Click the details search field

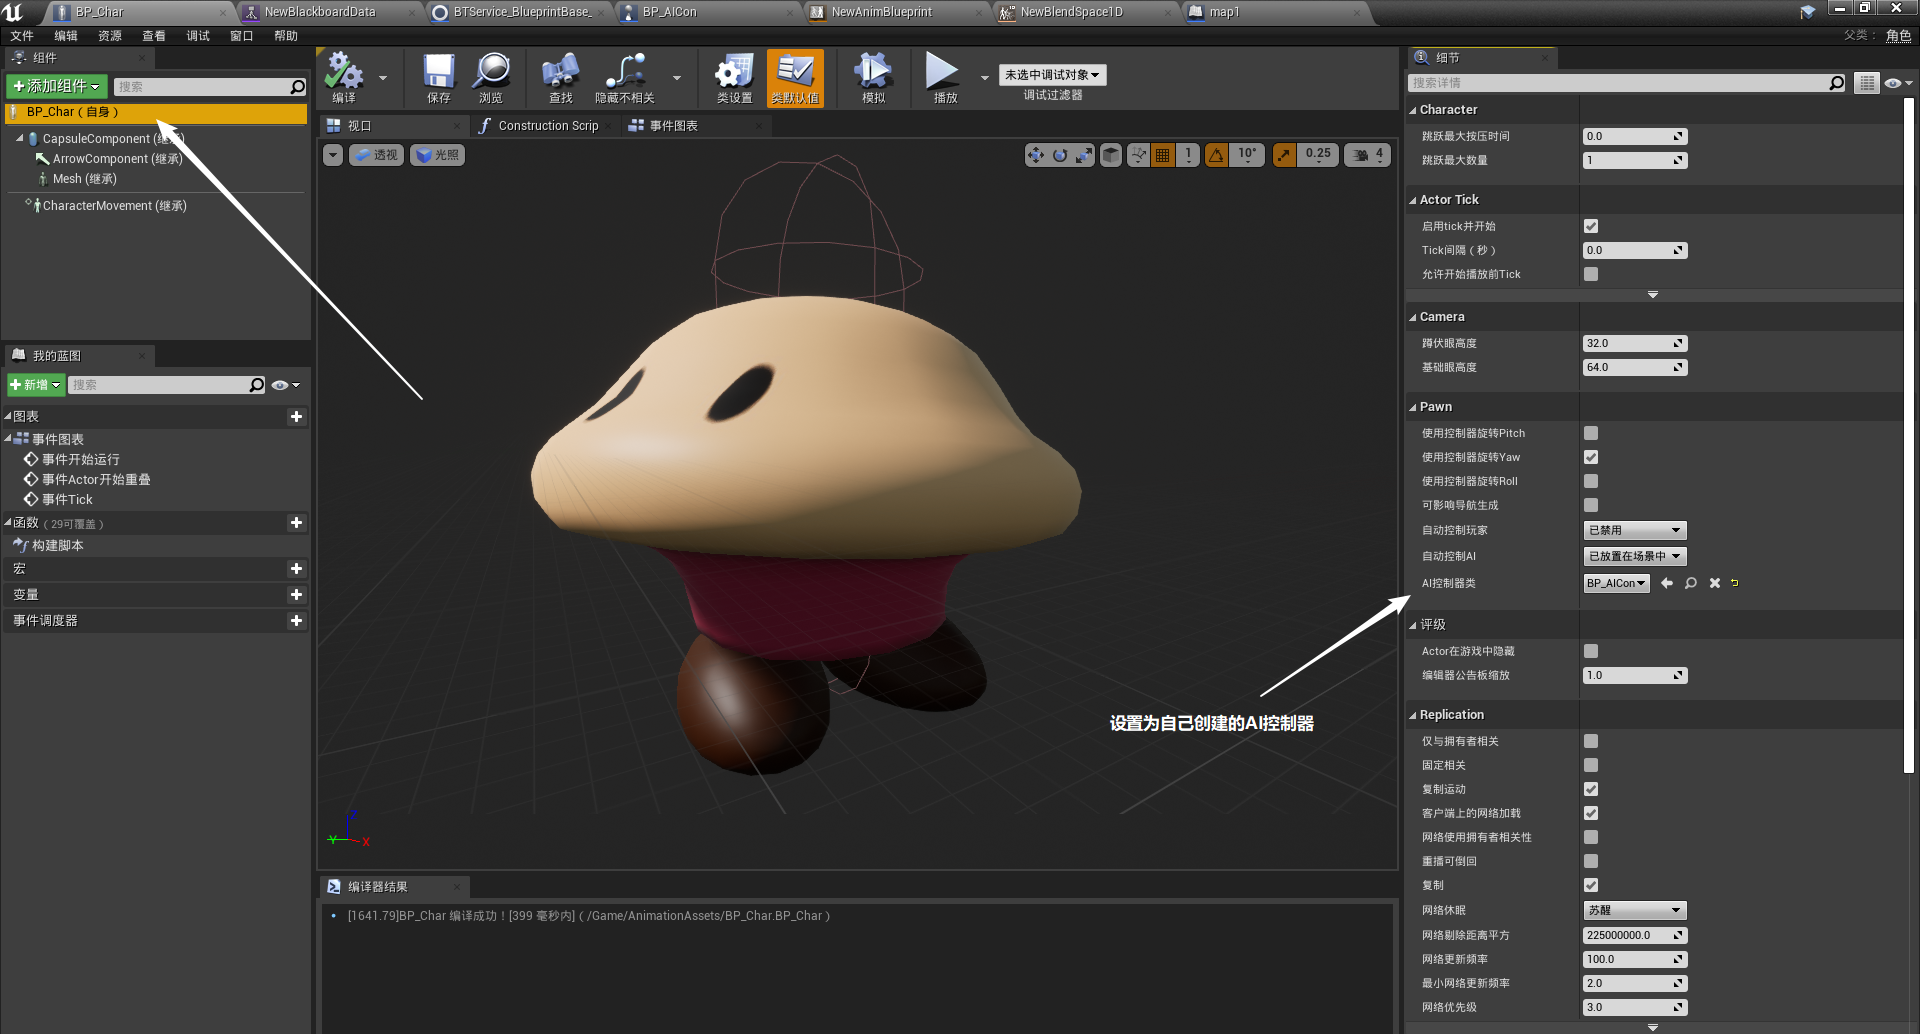point(1626,83)
